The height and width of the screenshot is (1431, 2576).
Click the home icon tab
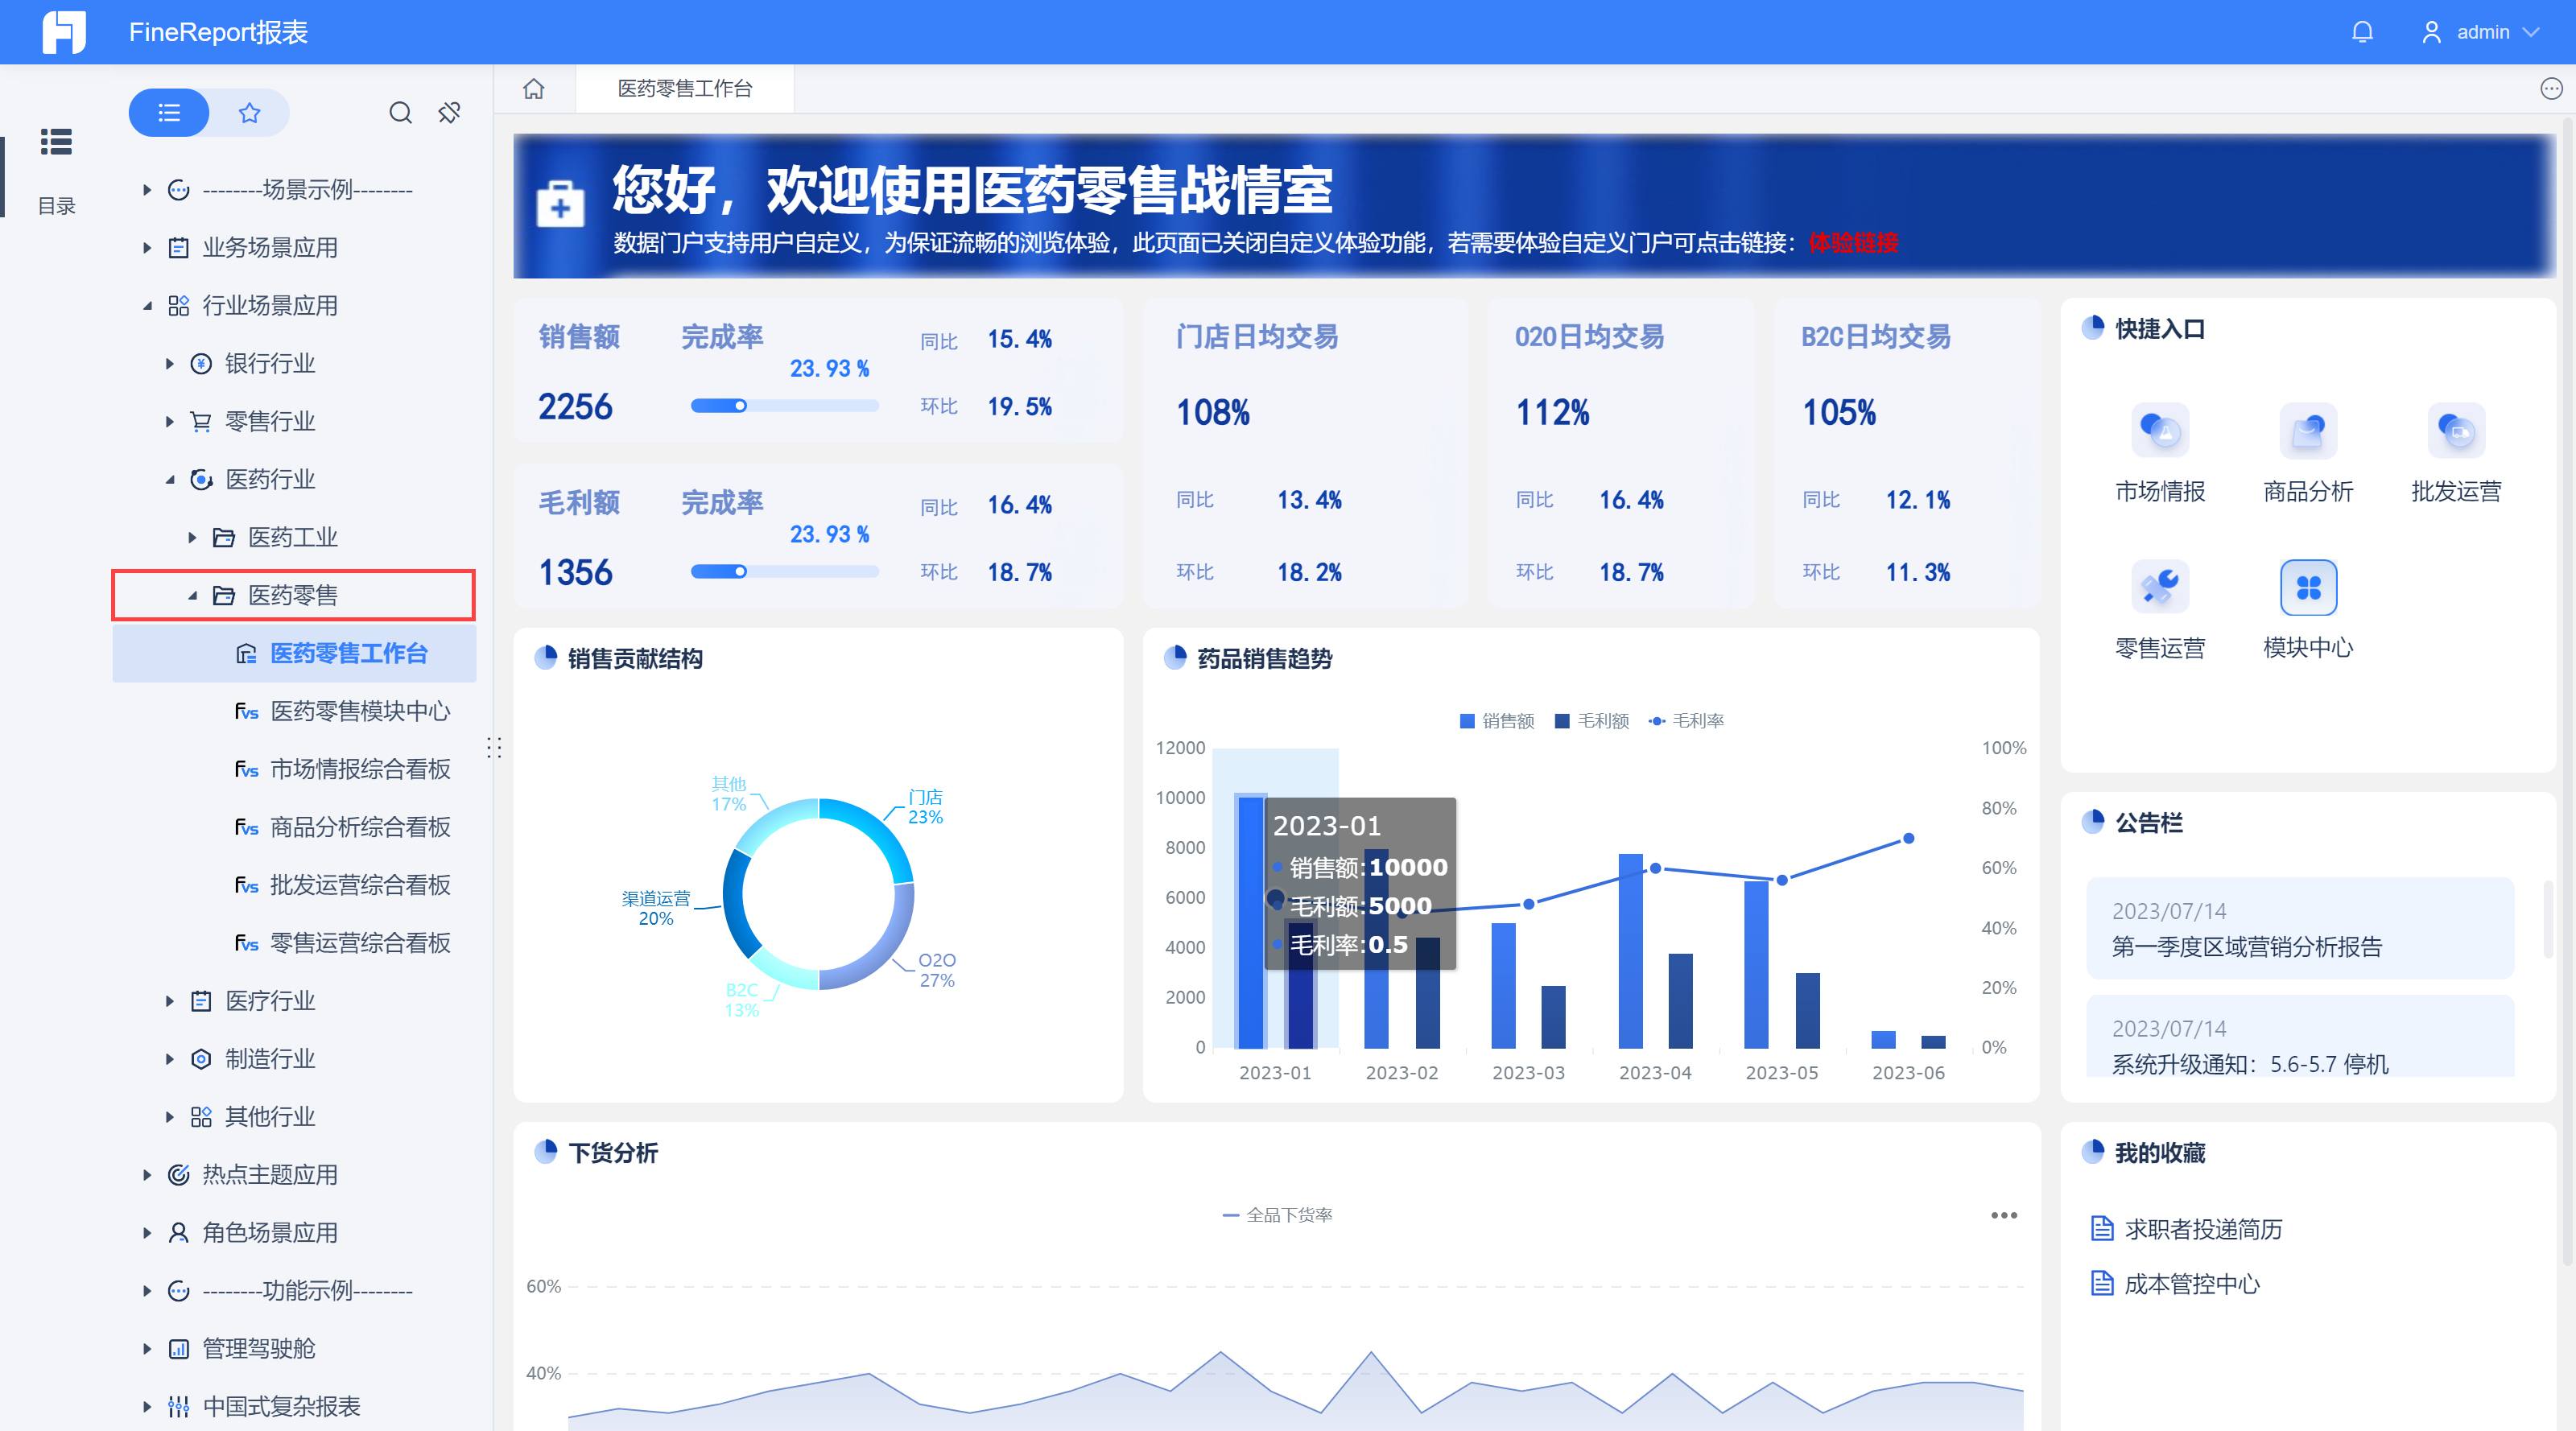tap(534, 89)
